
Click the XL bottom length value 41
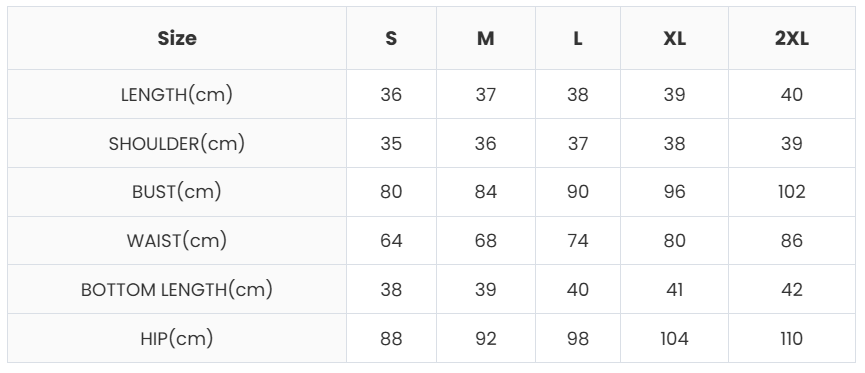click(674, 290)
